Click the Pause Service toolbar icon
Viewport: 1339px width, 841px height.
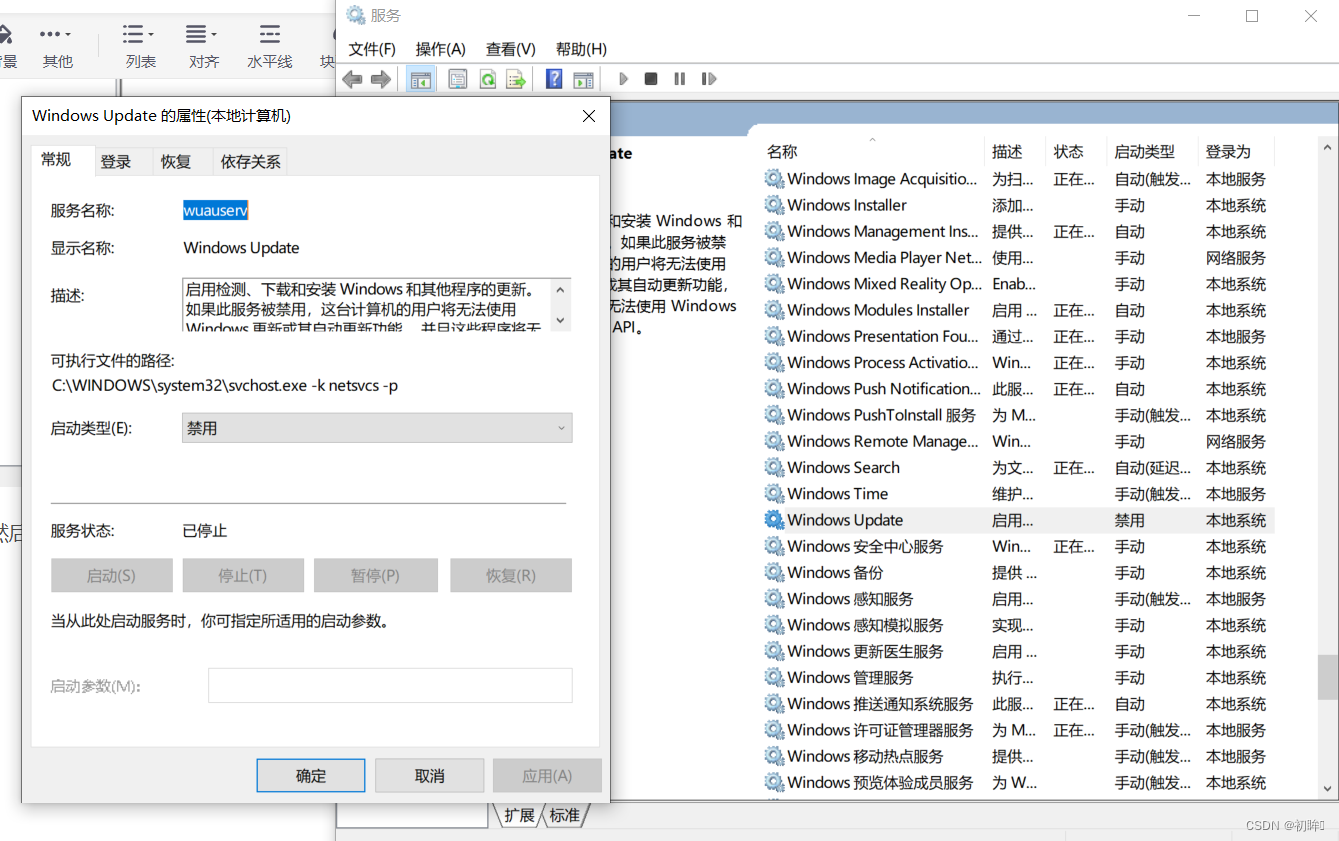click(x=680, y=79)
